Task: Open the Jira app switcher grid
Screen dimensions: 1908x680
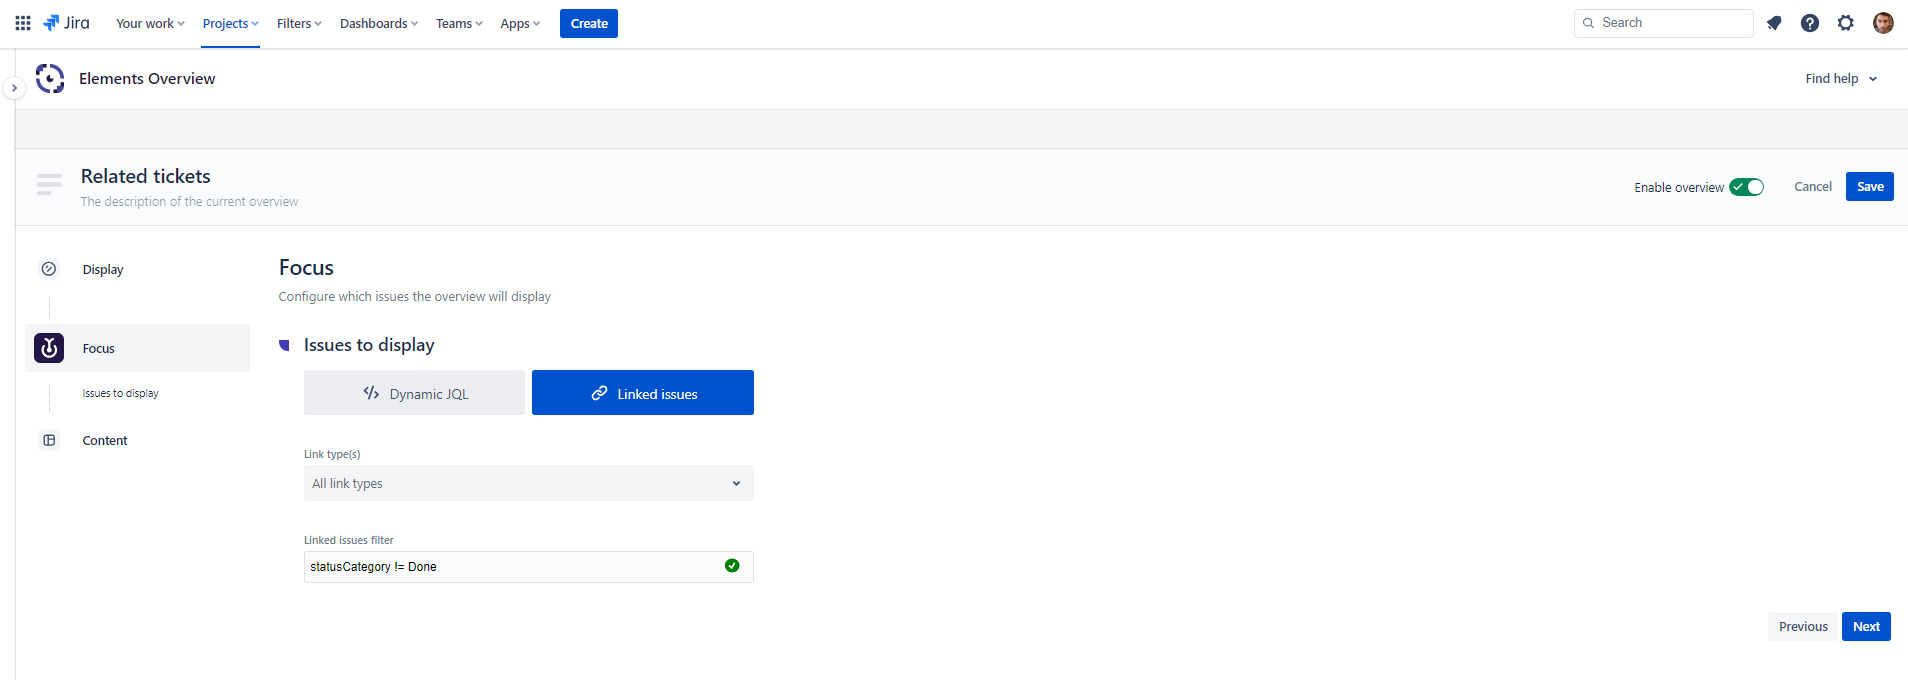Action: point(23,23)
